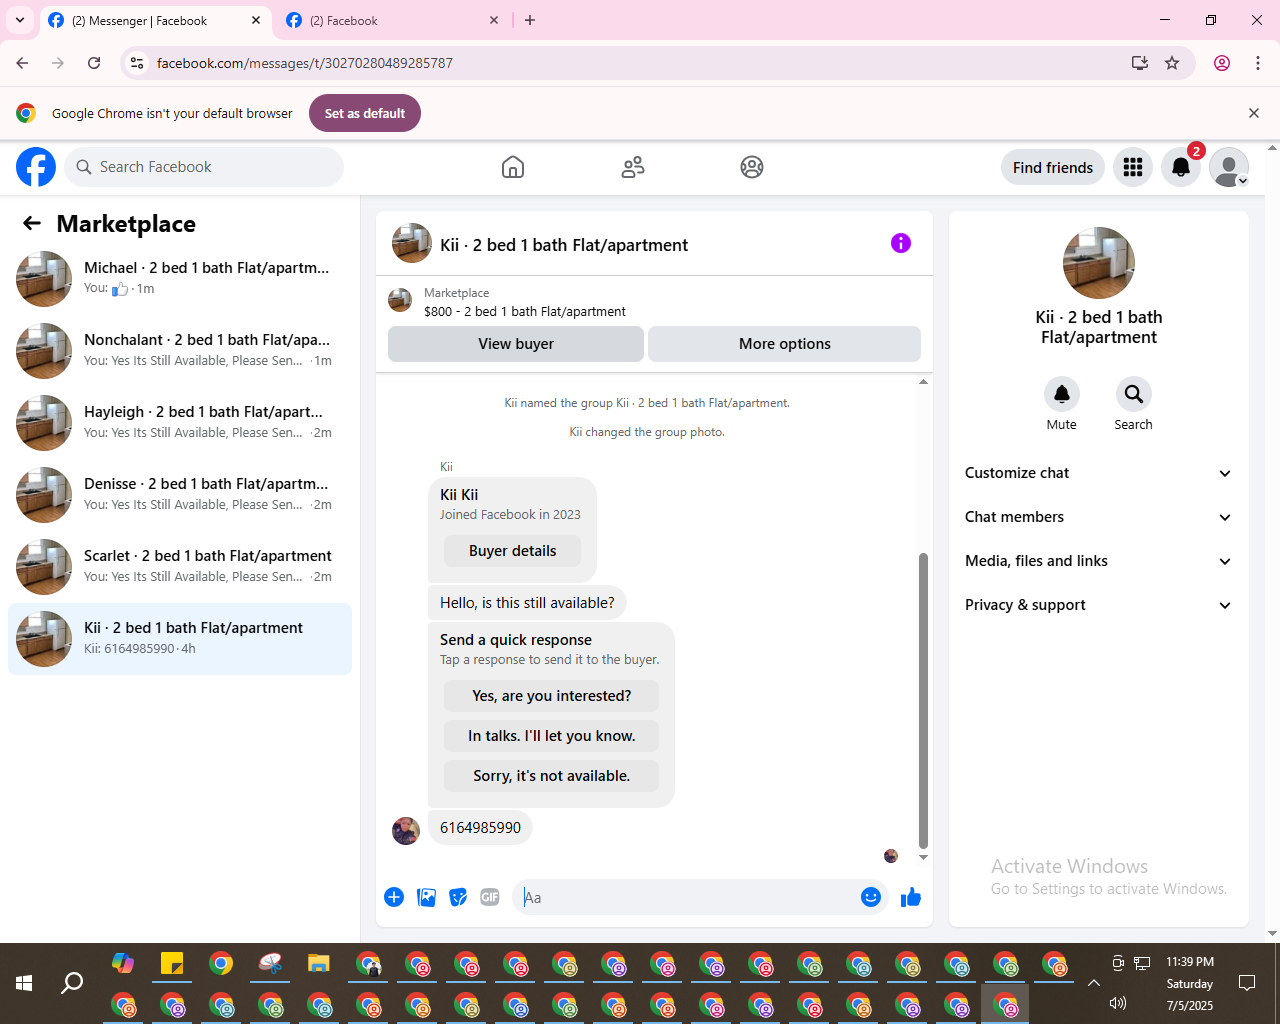Open the notifications bell with badge
The width and height of the screenshot is (1280, 1024).
pos(1181,167)
